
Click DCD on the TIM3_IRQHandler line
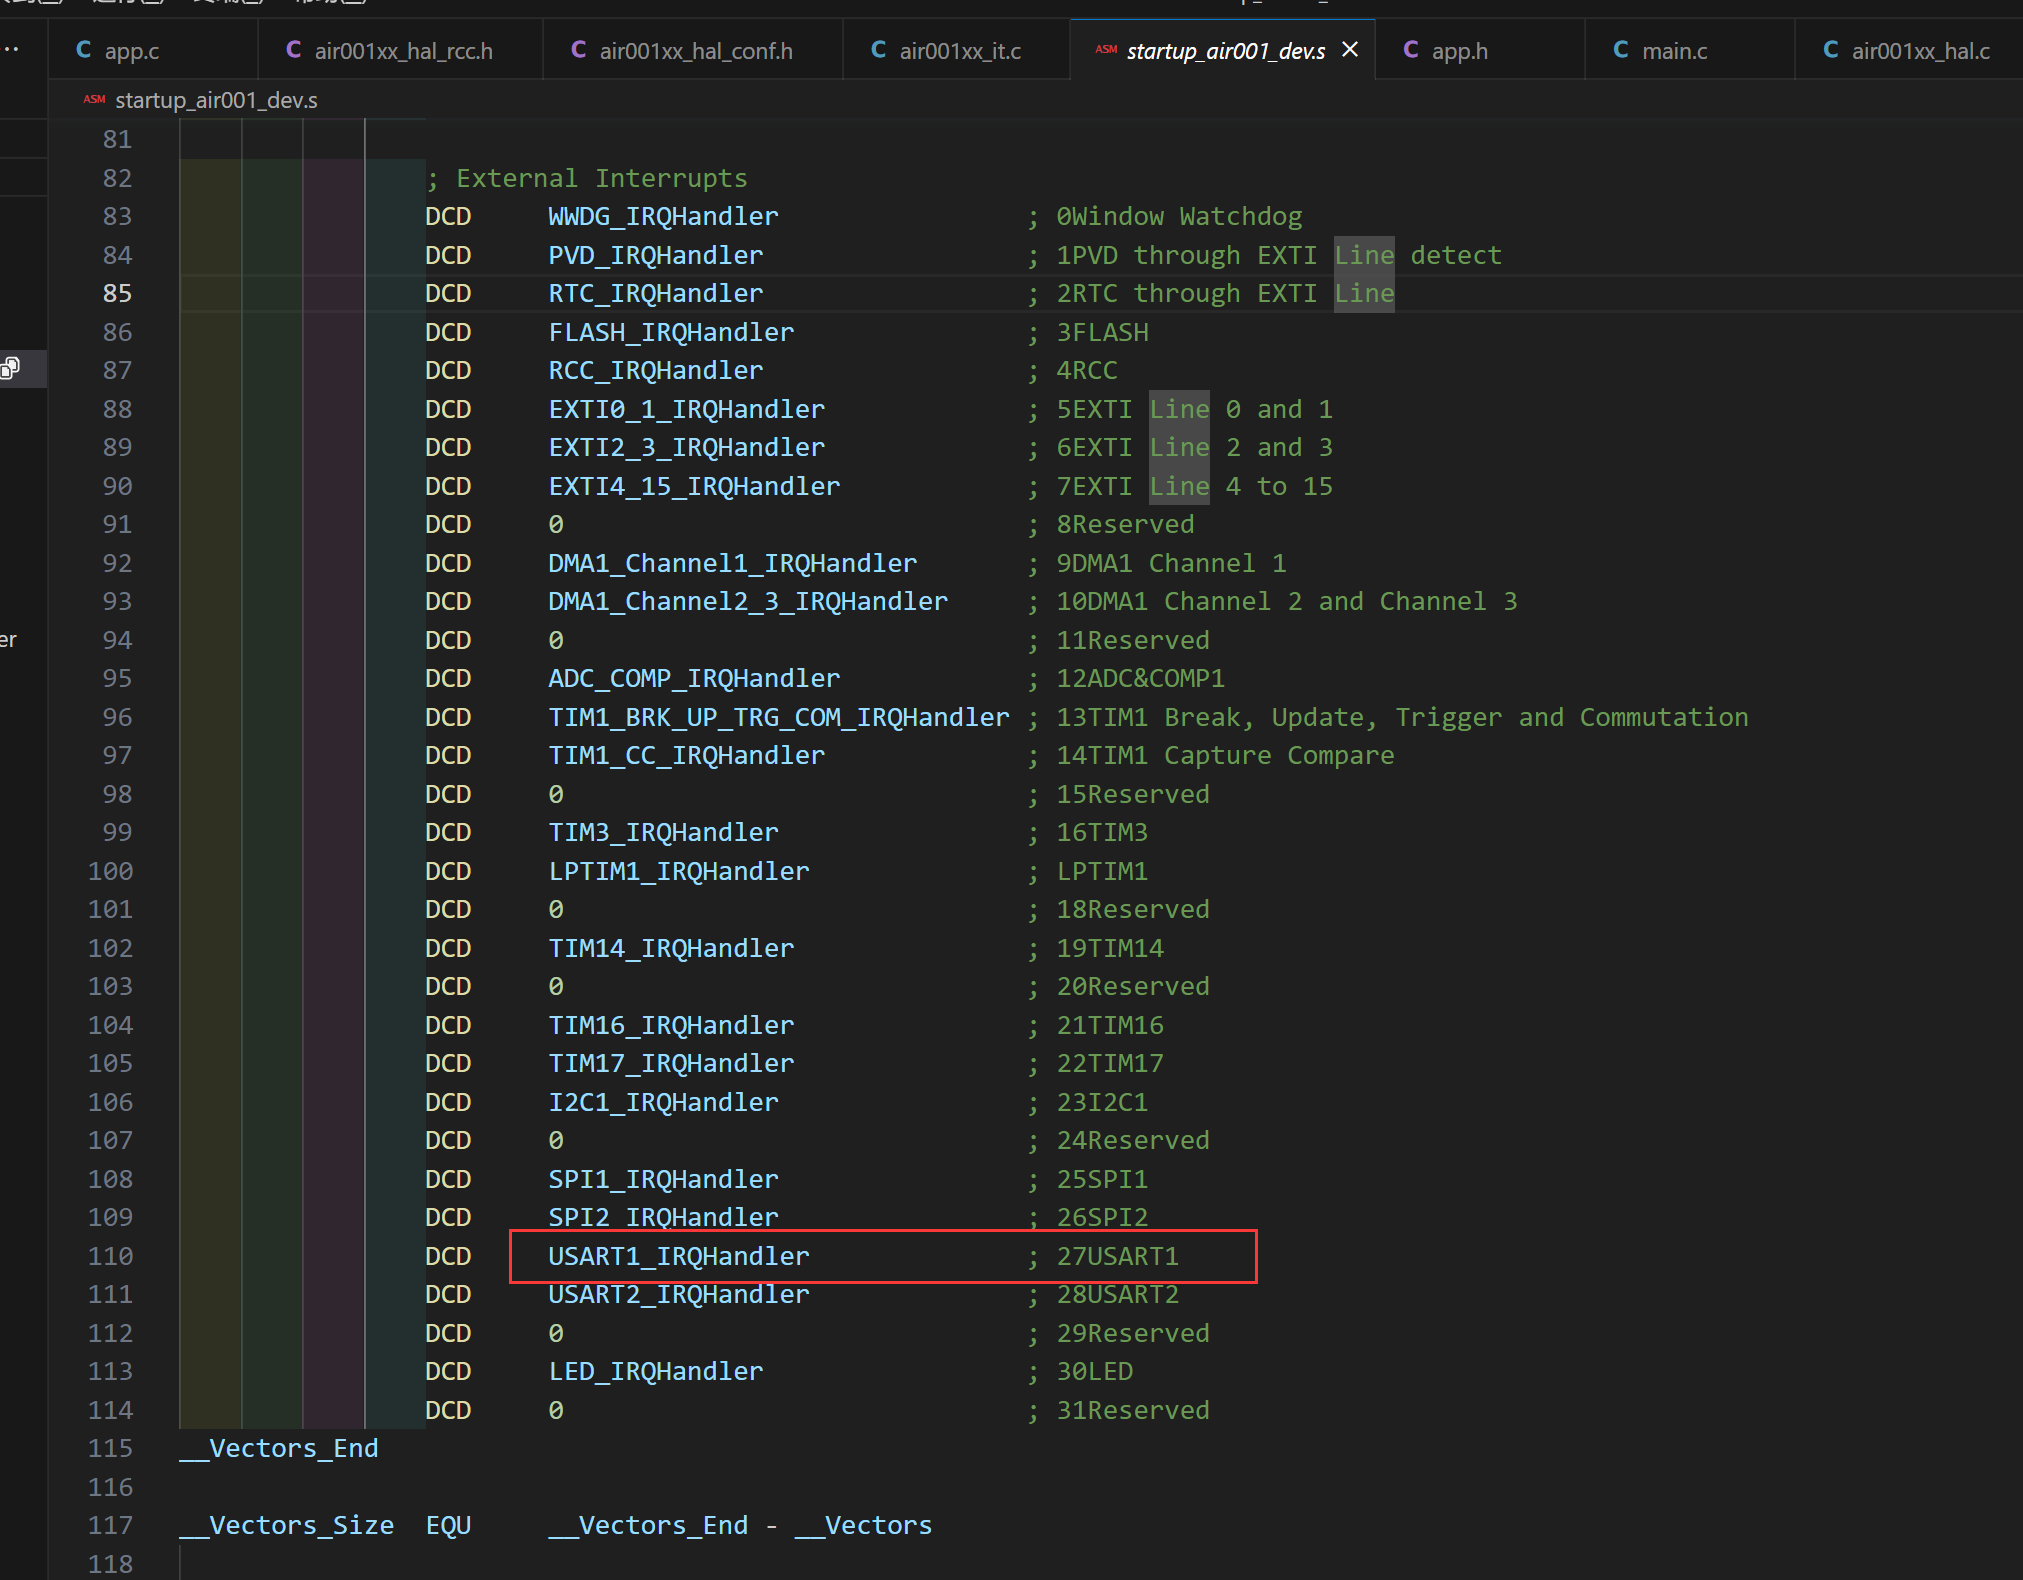448,833
